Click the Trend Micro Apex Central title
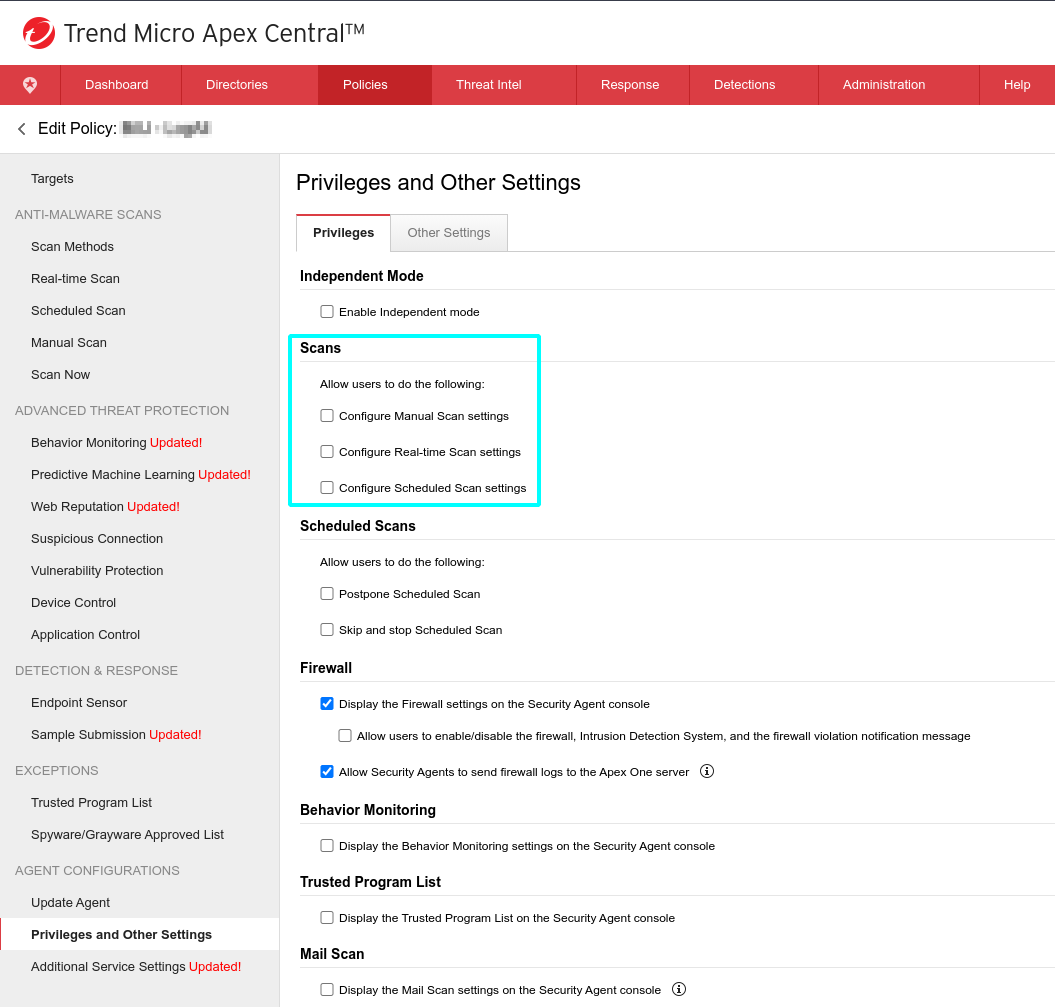 click(x=214, y=33)
